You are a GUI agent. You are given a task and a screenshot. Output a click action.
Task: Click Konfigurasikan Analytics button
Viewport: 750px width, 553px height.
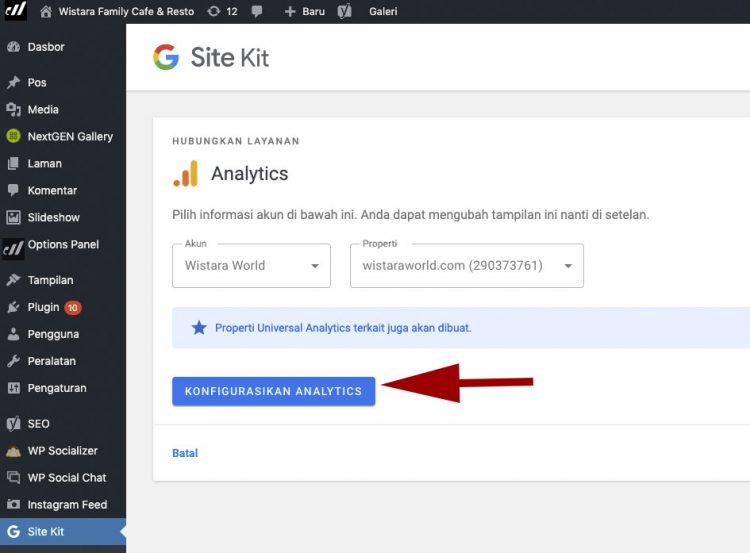tap(274, 391)
